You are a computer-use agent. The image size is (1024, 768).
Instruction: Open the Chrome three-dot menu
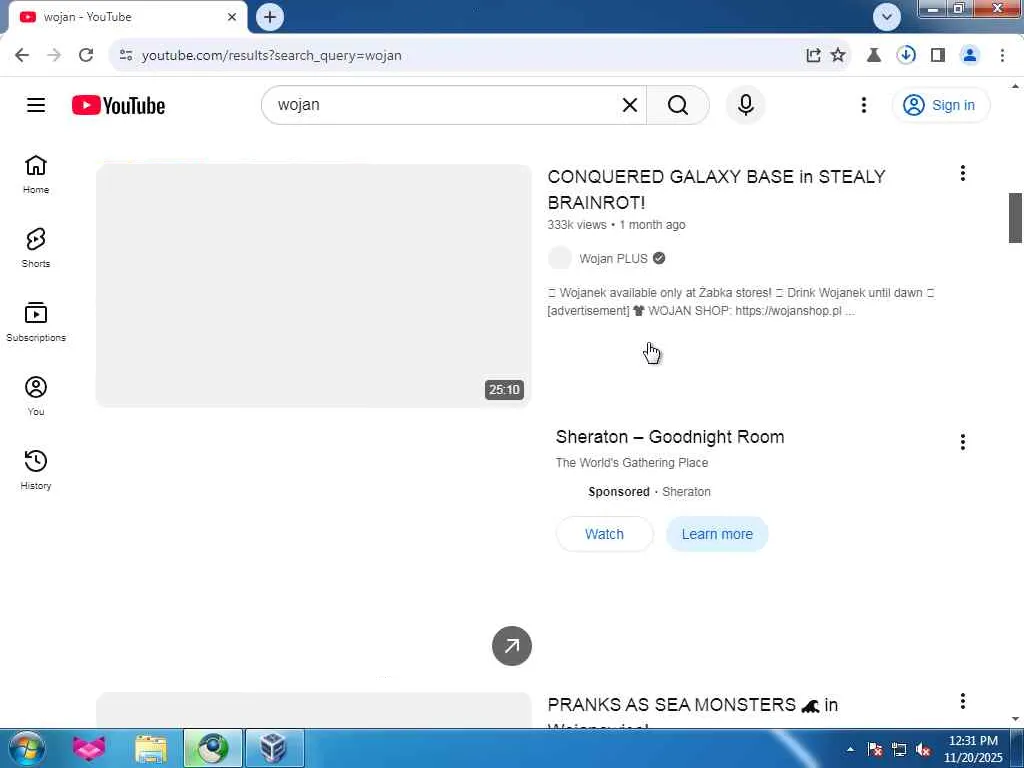coord(1002,56)
